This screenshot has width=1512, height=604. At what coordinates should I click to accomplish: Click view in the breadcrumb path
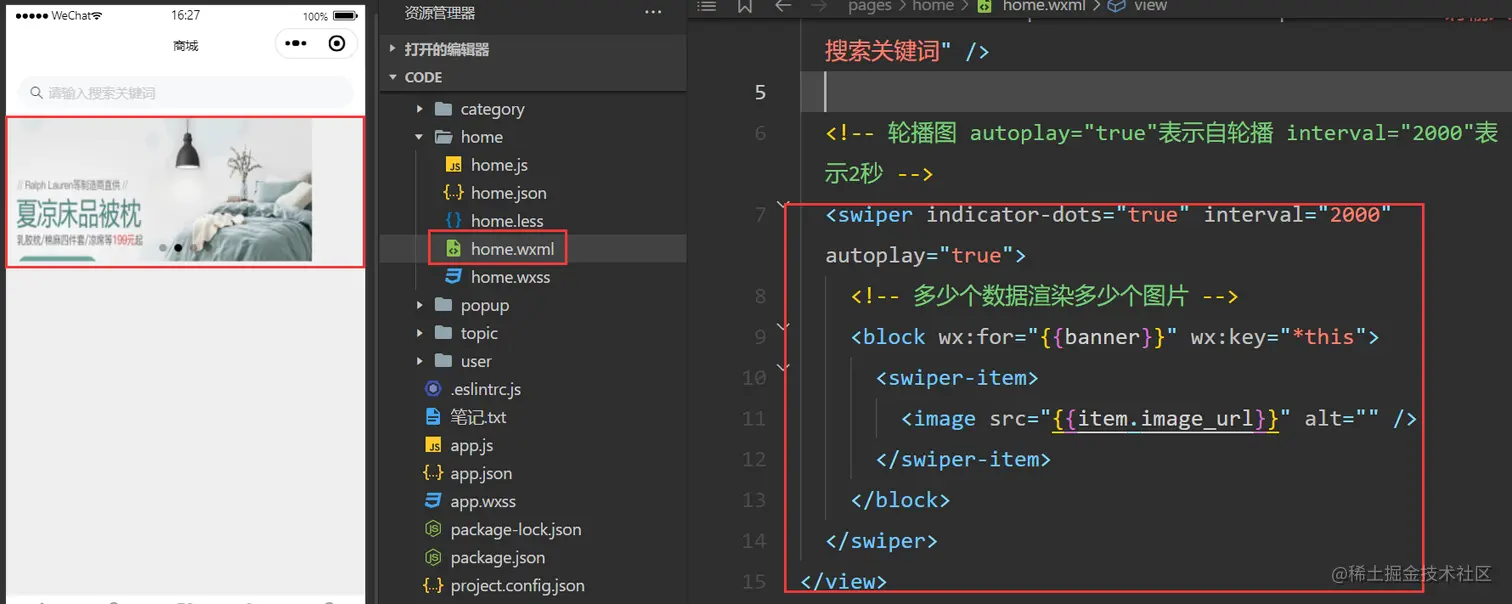(x=1150, y=6)
